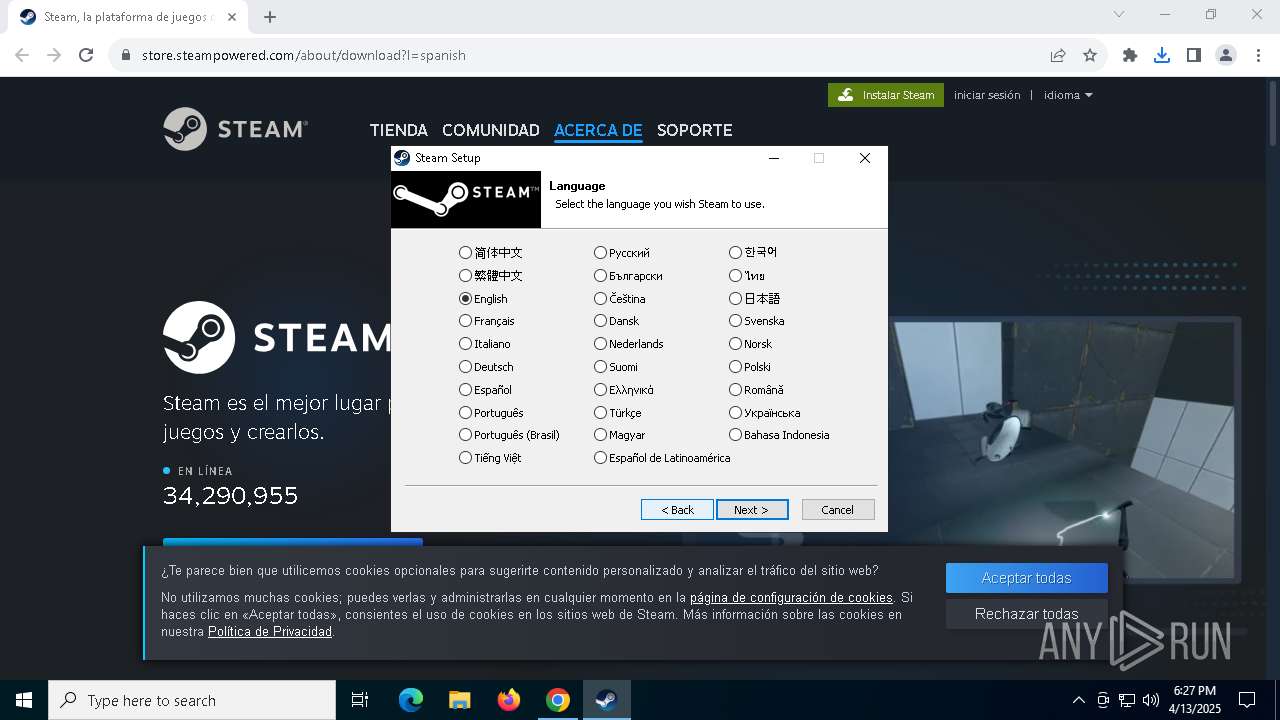Open Windows Start menu
The image size is (1280, 720).
[24, 700]
